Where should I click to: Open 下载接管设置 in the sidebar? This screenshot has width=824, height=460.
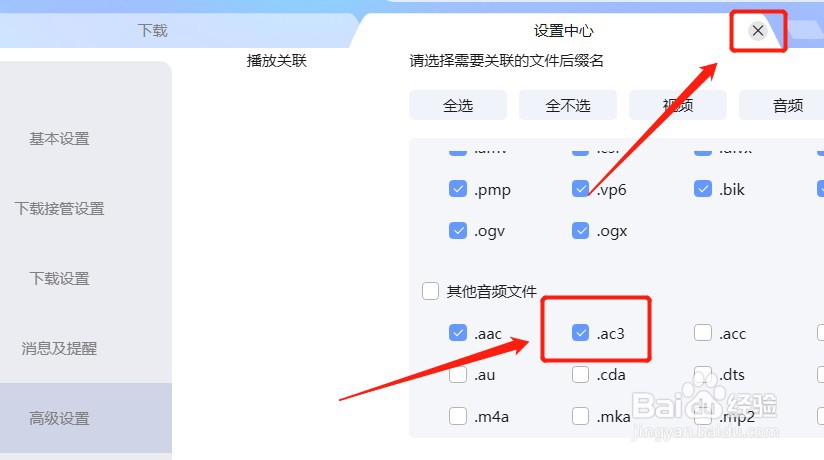click(x=59, y=209)
